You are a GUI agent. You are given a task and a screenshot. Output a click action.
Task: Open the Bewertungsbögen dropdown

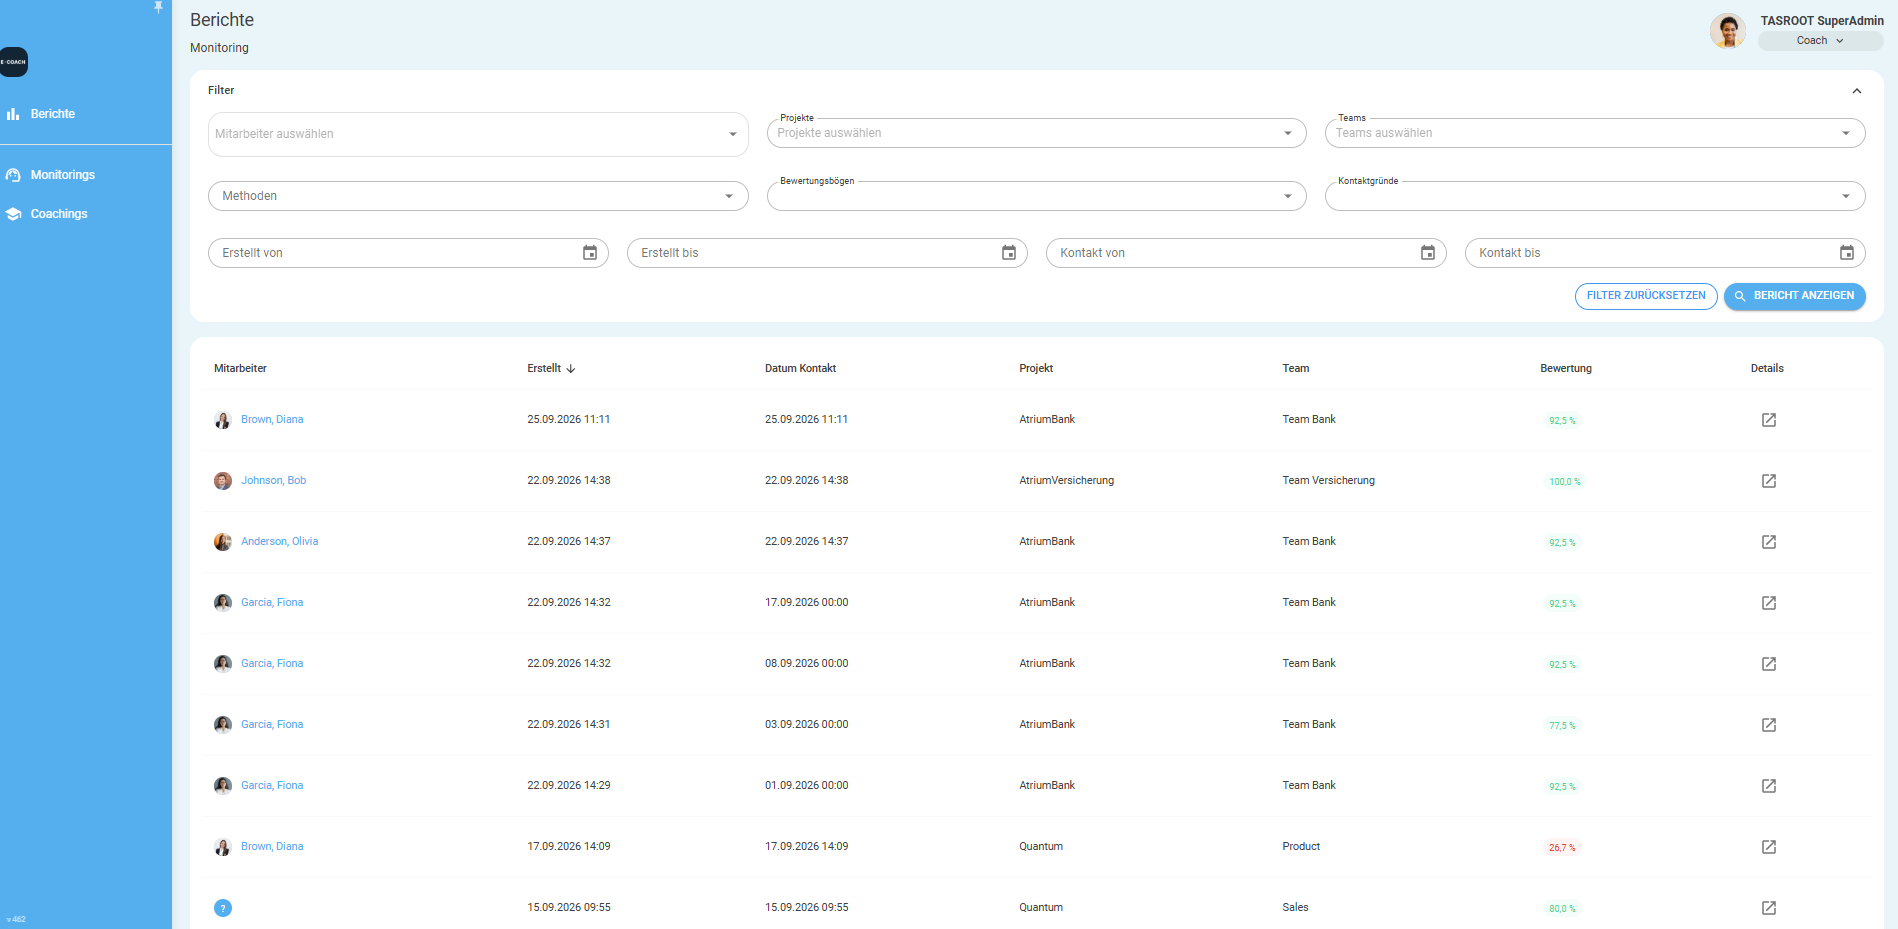tap(1036, 196)
